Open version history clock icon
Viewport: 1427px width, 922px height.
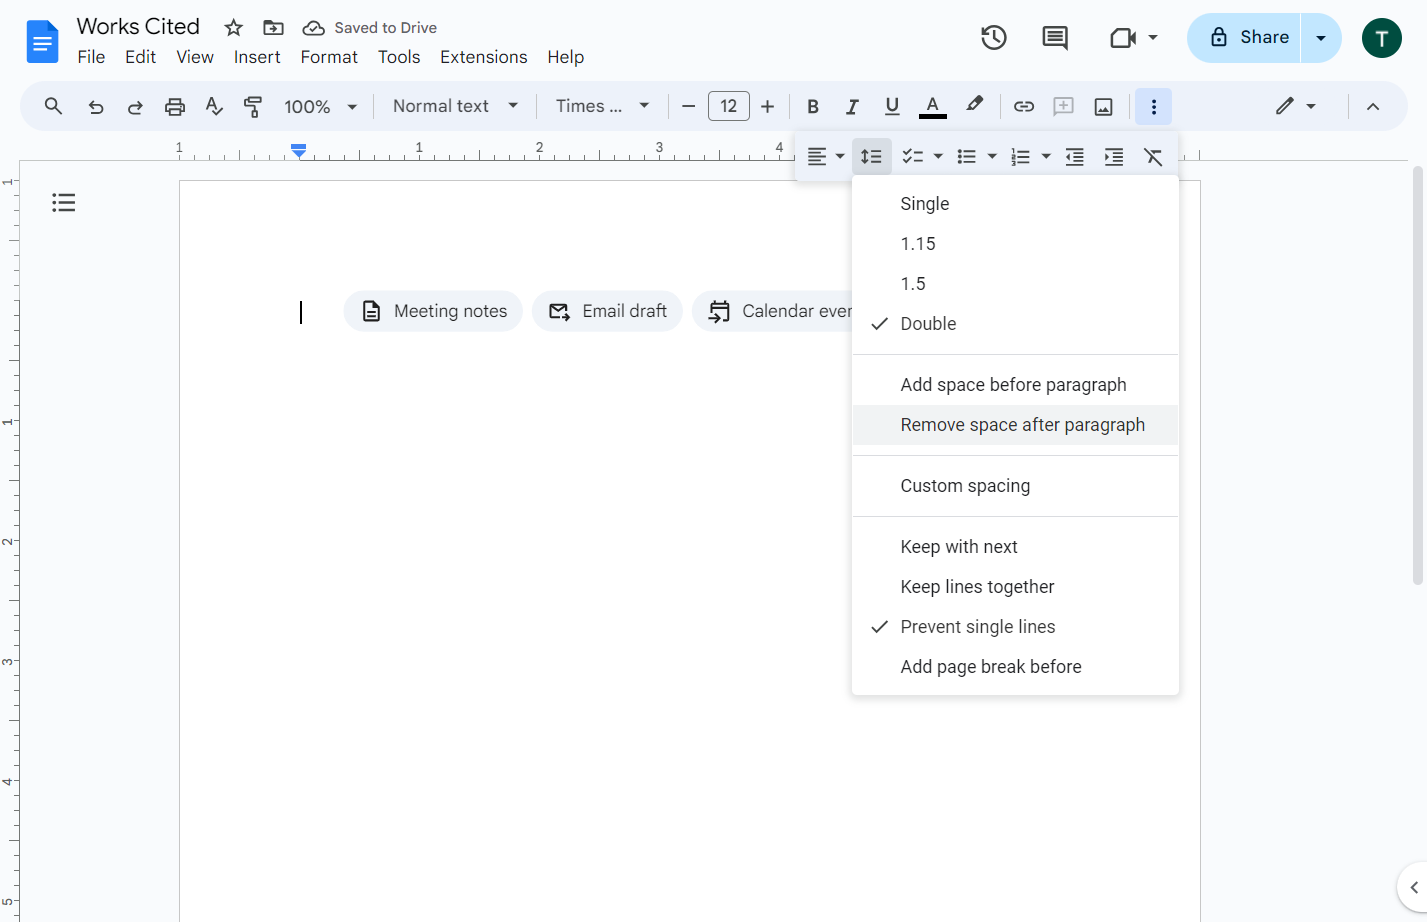click(x=993, y=38)
